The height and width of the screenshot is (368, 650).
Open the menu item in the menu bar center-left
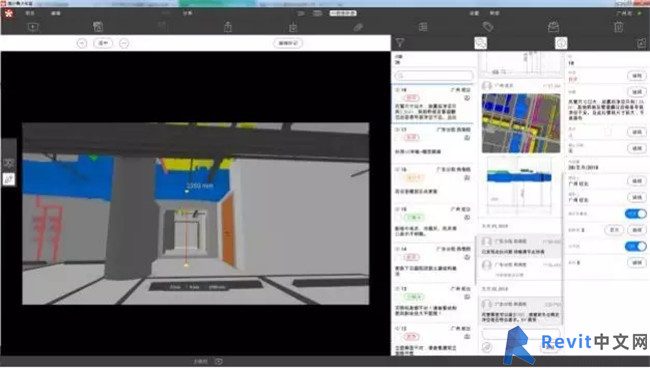187,13
